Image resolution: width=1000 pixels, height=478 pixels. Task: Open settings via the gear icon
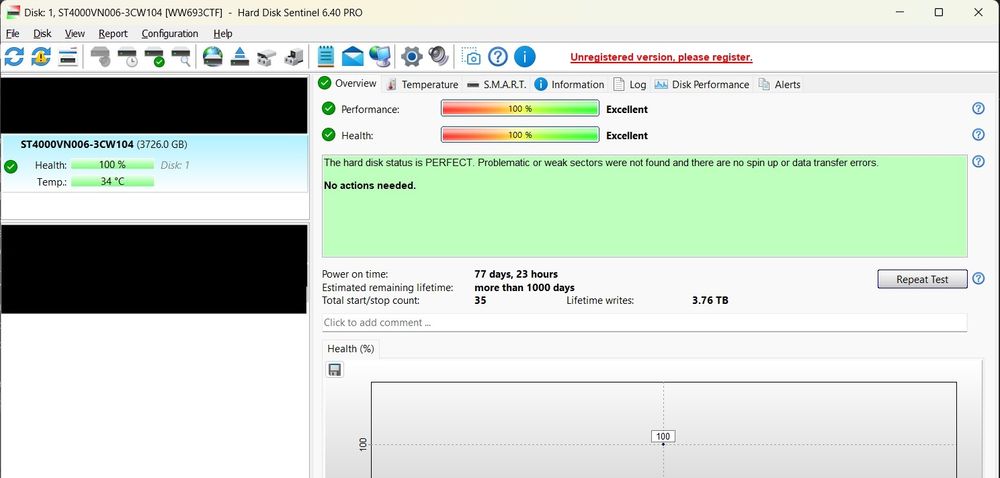coord(411,57)
